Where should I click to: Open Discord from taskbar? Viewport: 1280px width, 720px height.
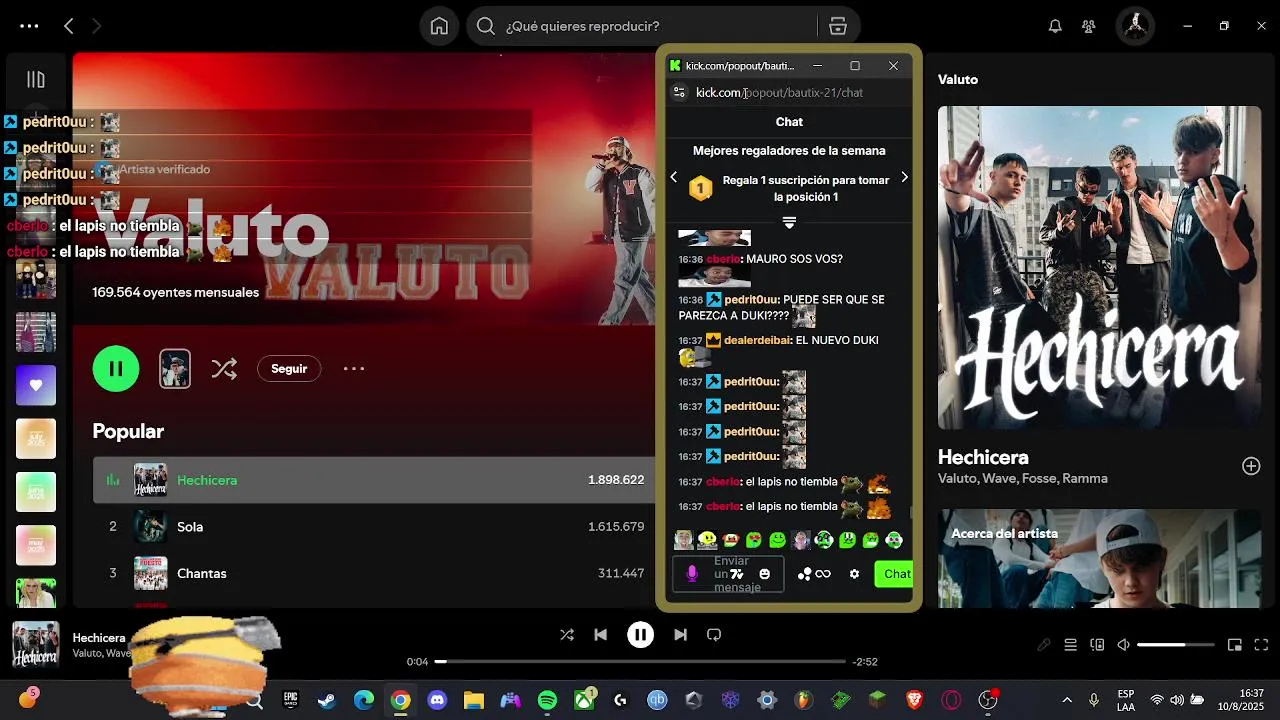(x=437, y=701)
